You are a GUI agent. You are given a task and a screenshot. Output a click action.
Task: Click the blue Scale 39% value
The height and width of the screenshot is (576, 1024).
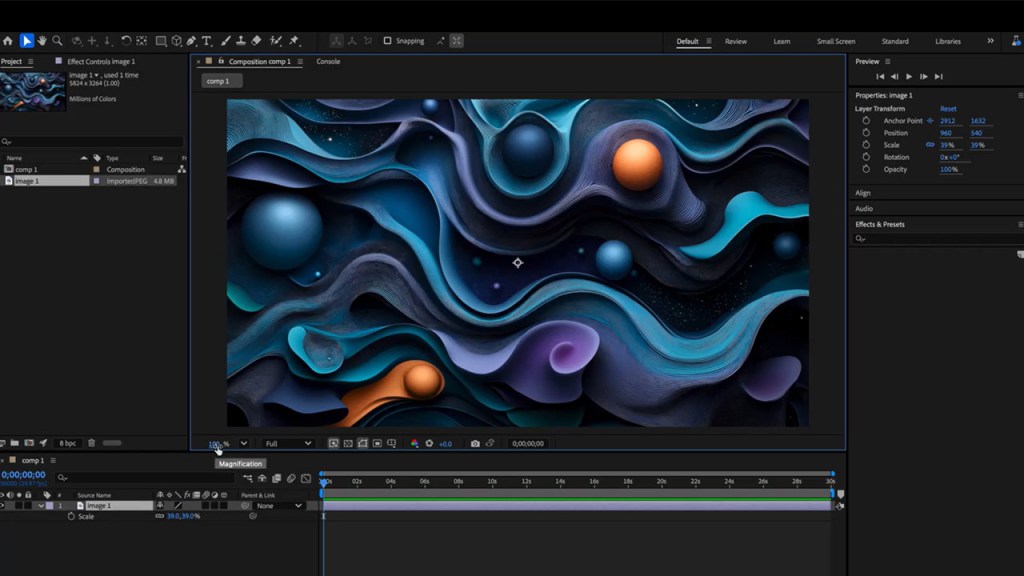pyautogui.click(x=948, y=144)
